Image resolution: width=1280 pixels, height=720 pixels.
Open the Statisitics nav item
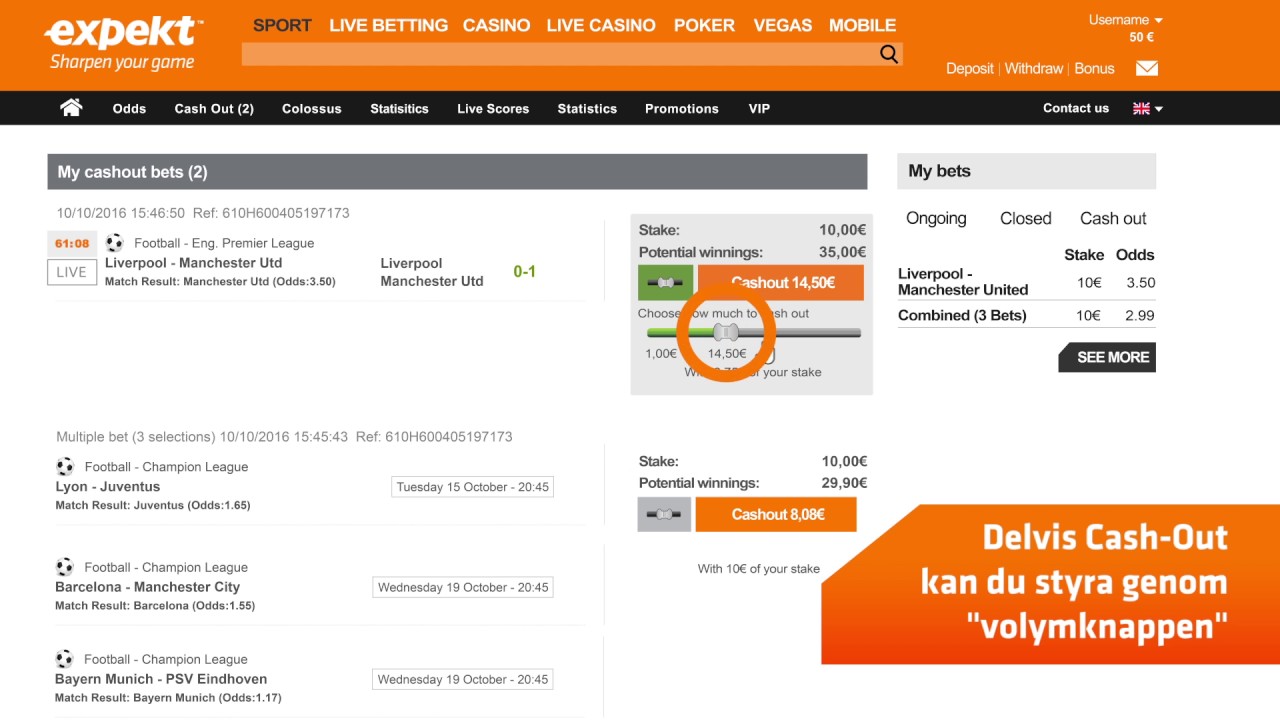(399, 108)
